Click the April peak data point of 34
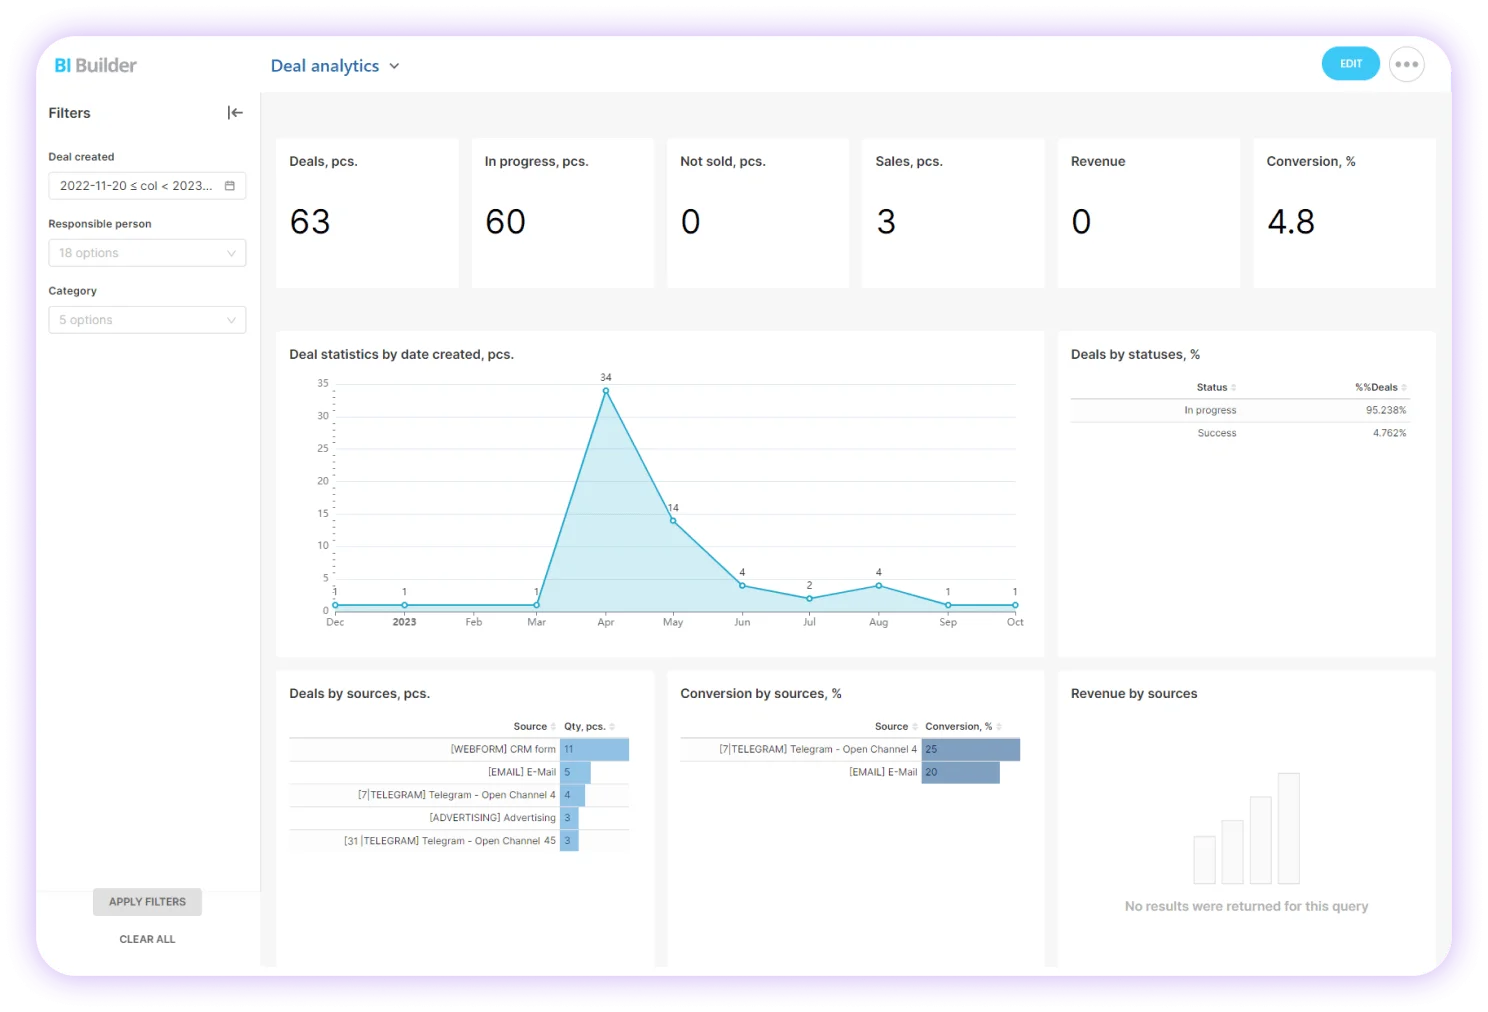 click(x=606, y=391)
